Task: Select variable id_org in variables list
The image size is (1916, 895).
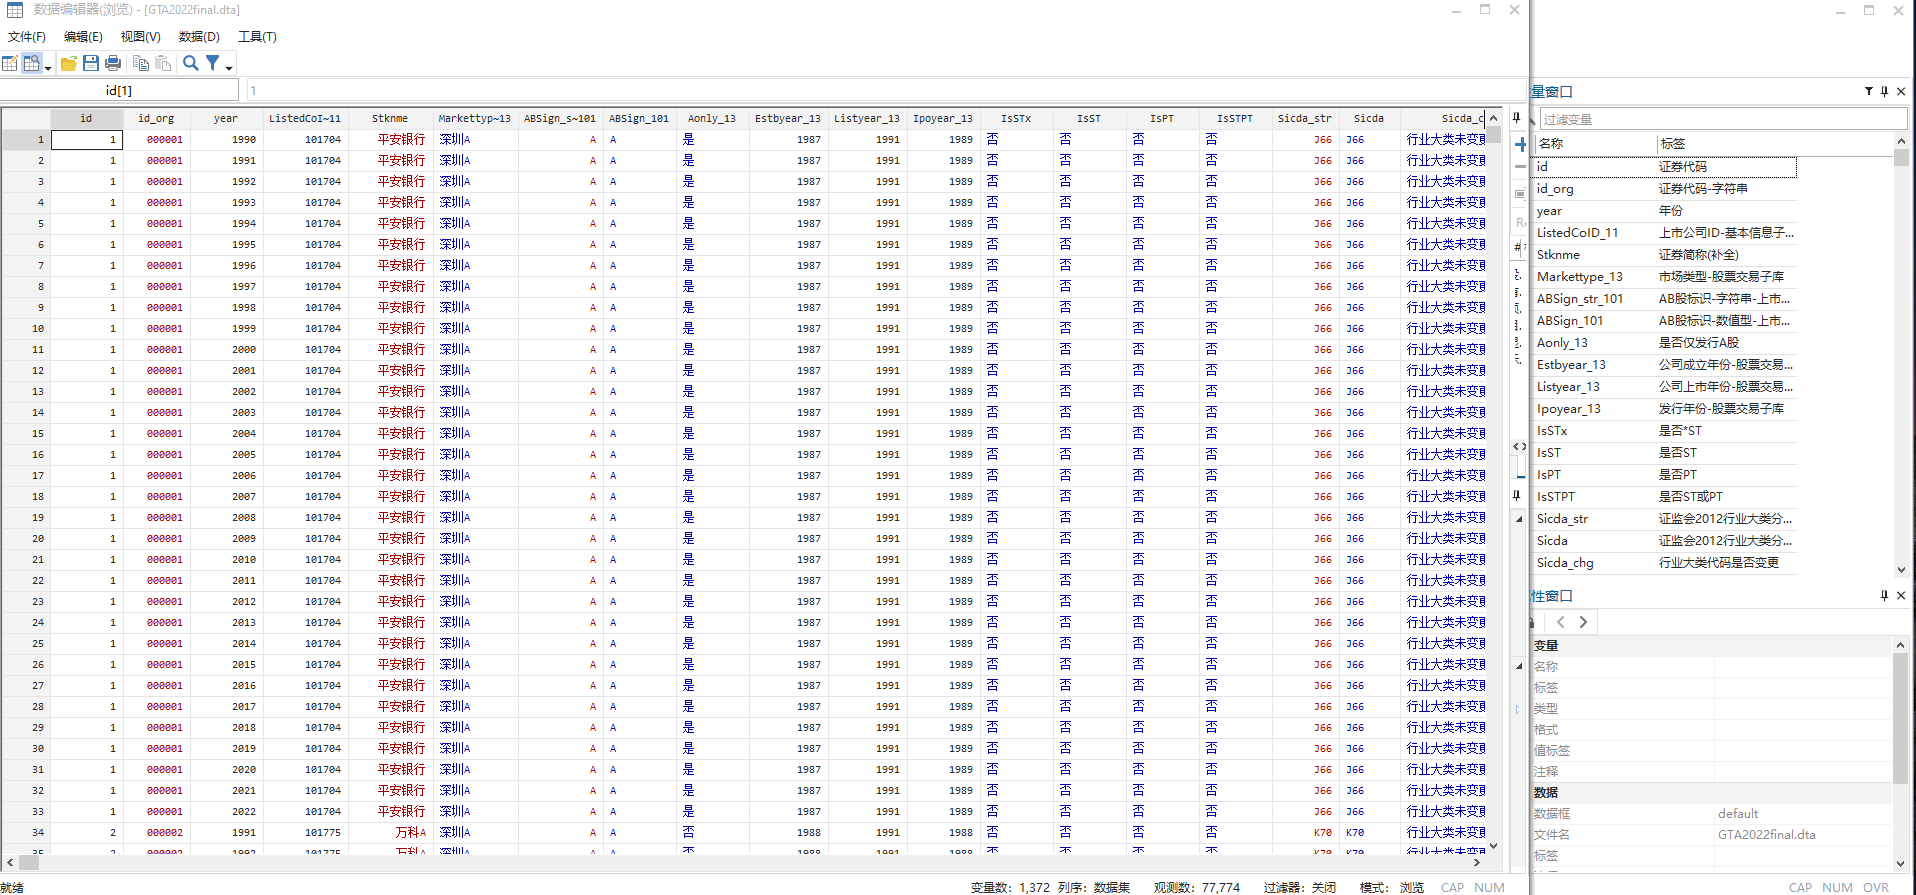Action: 1664,189
